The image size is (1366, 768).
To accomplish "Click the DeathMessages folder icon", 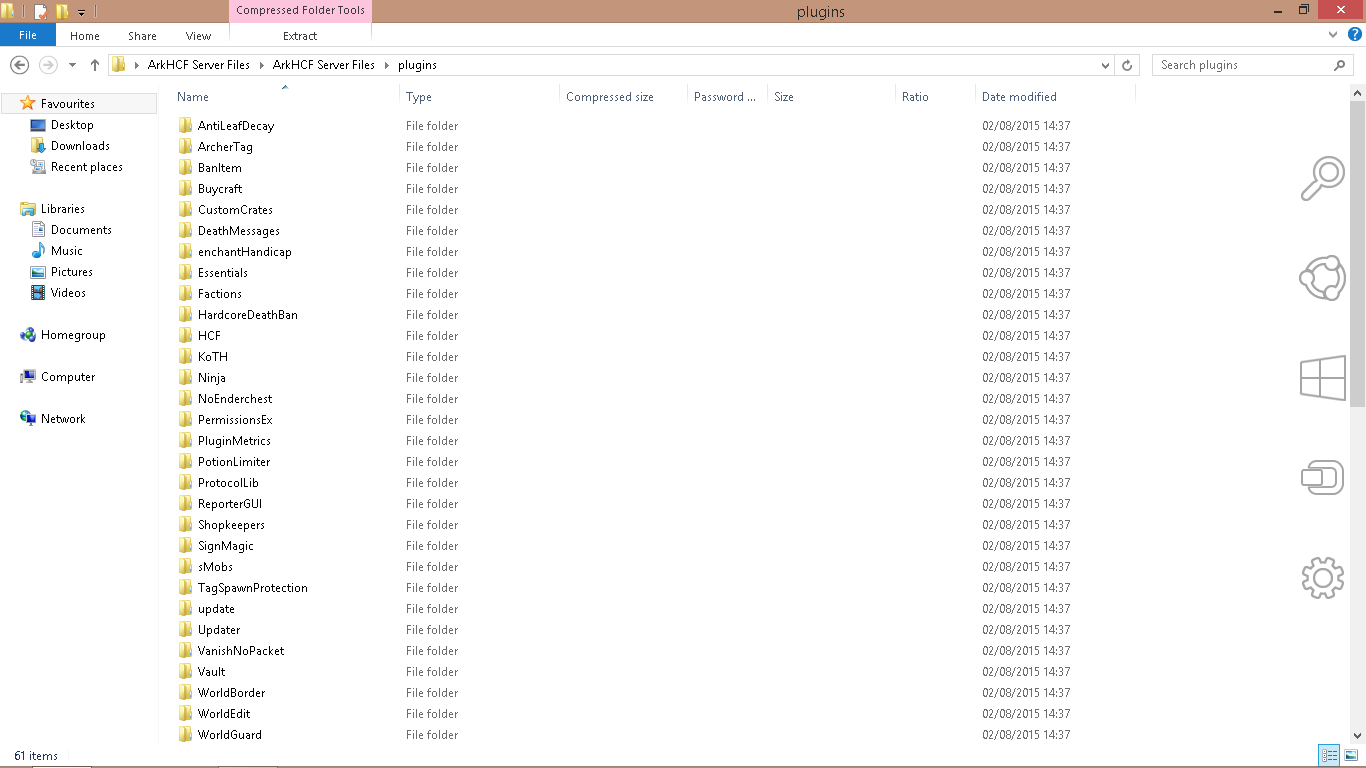I will (185, 231).
